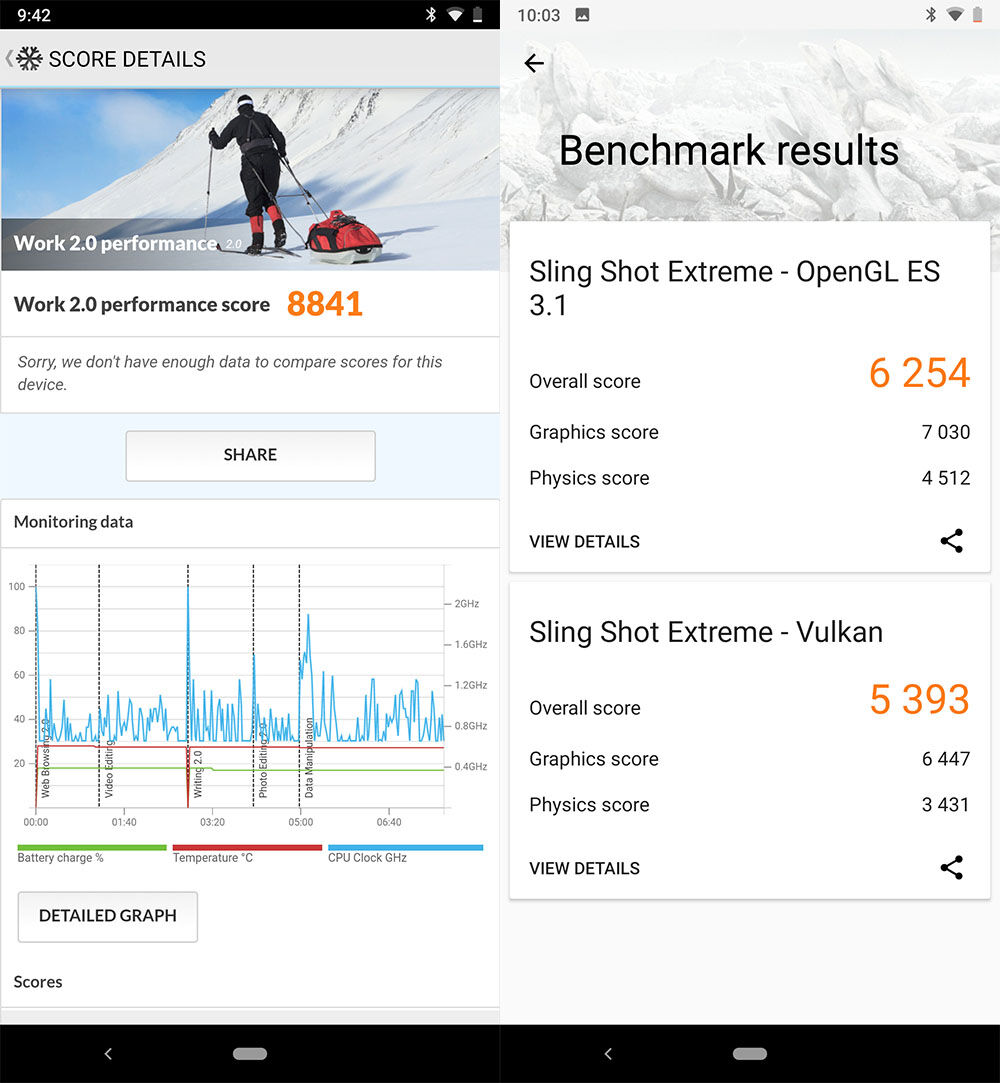Tap the right phone's Android back button
The image size is (1000, 1083).
(x=608, y=1053)
